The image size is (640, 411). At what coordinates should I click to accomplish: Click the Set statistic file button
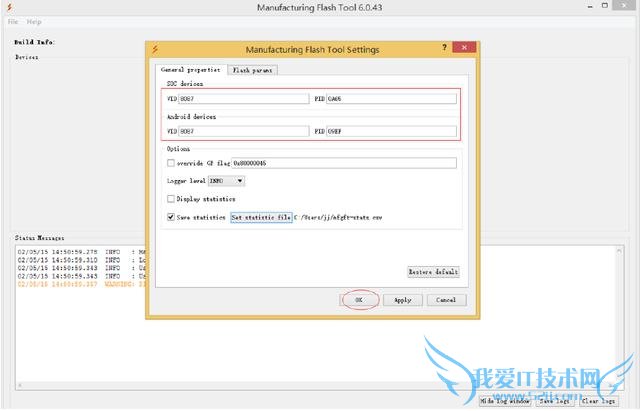261,218
